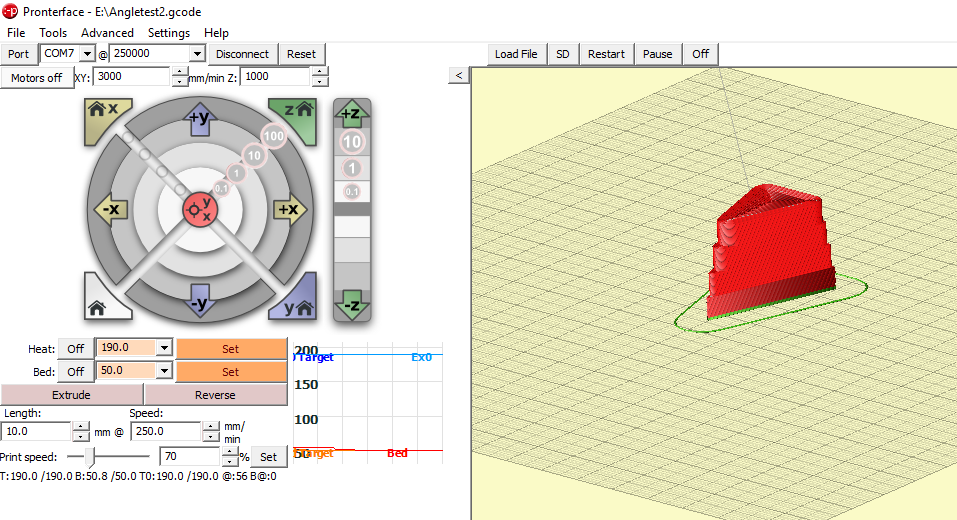Click Disconnect button
The image size is (957, 520).
(242, 54)
